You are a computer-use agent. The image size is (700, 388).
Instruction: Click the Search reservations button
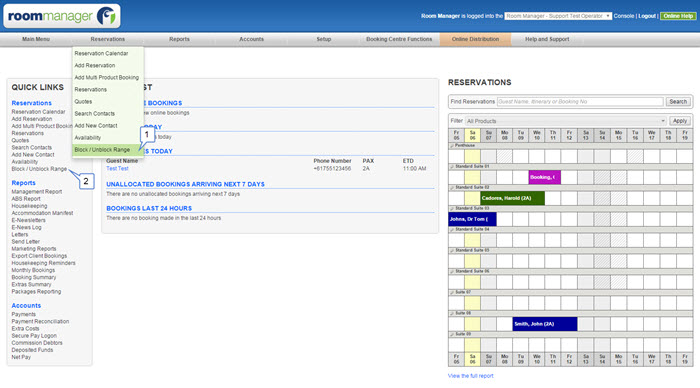678,102
